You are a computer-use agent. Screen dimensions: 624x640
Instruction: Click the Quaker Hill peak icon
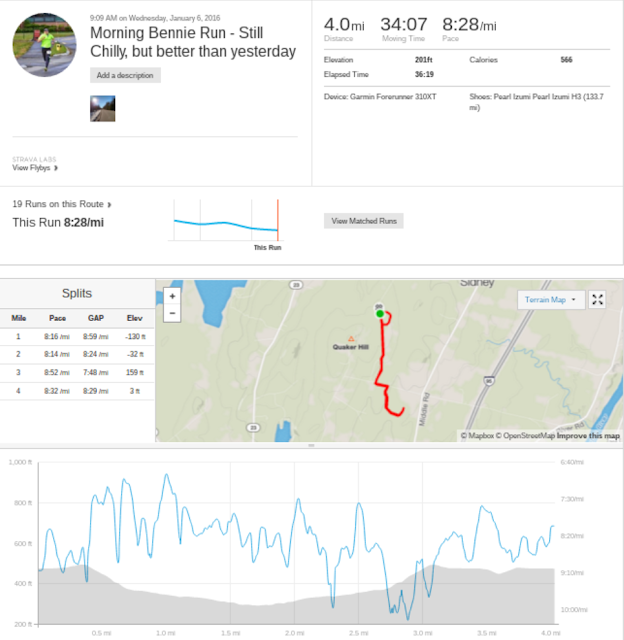click(351, 338)
